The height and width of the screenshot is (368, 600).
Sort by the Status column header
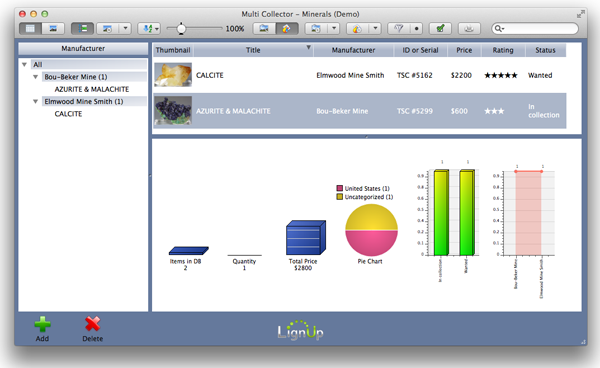[x=545, y=50]
